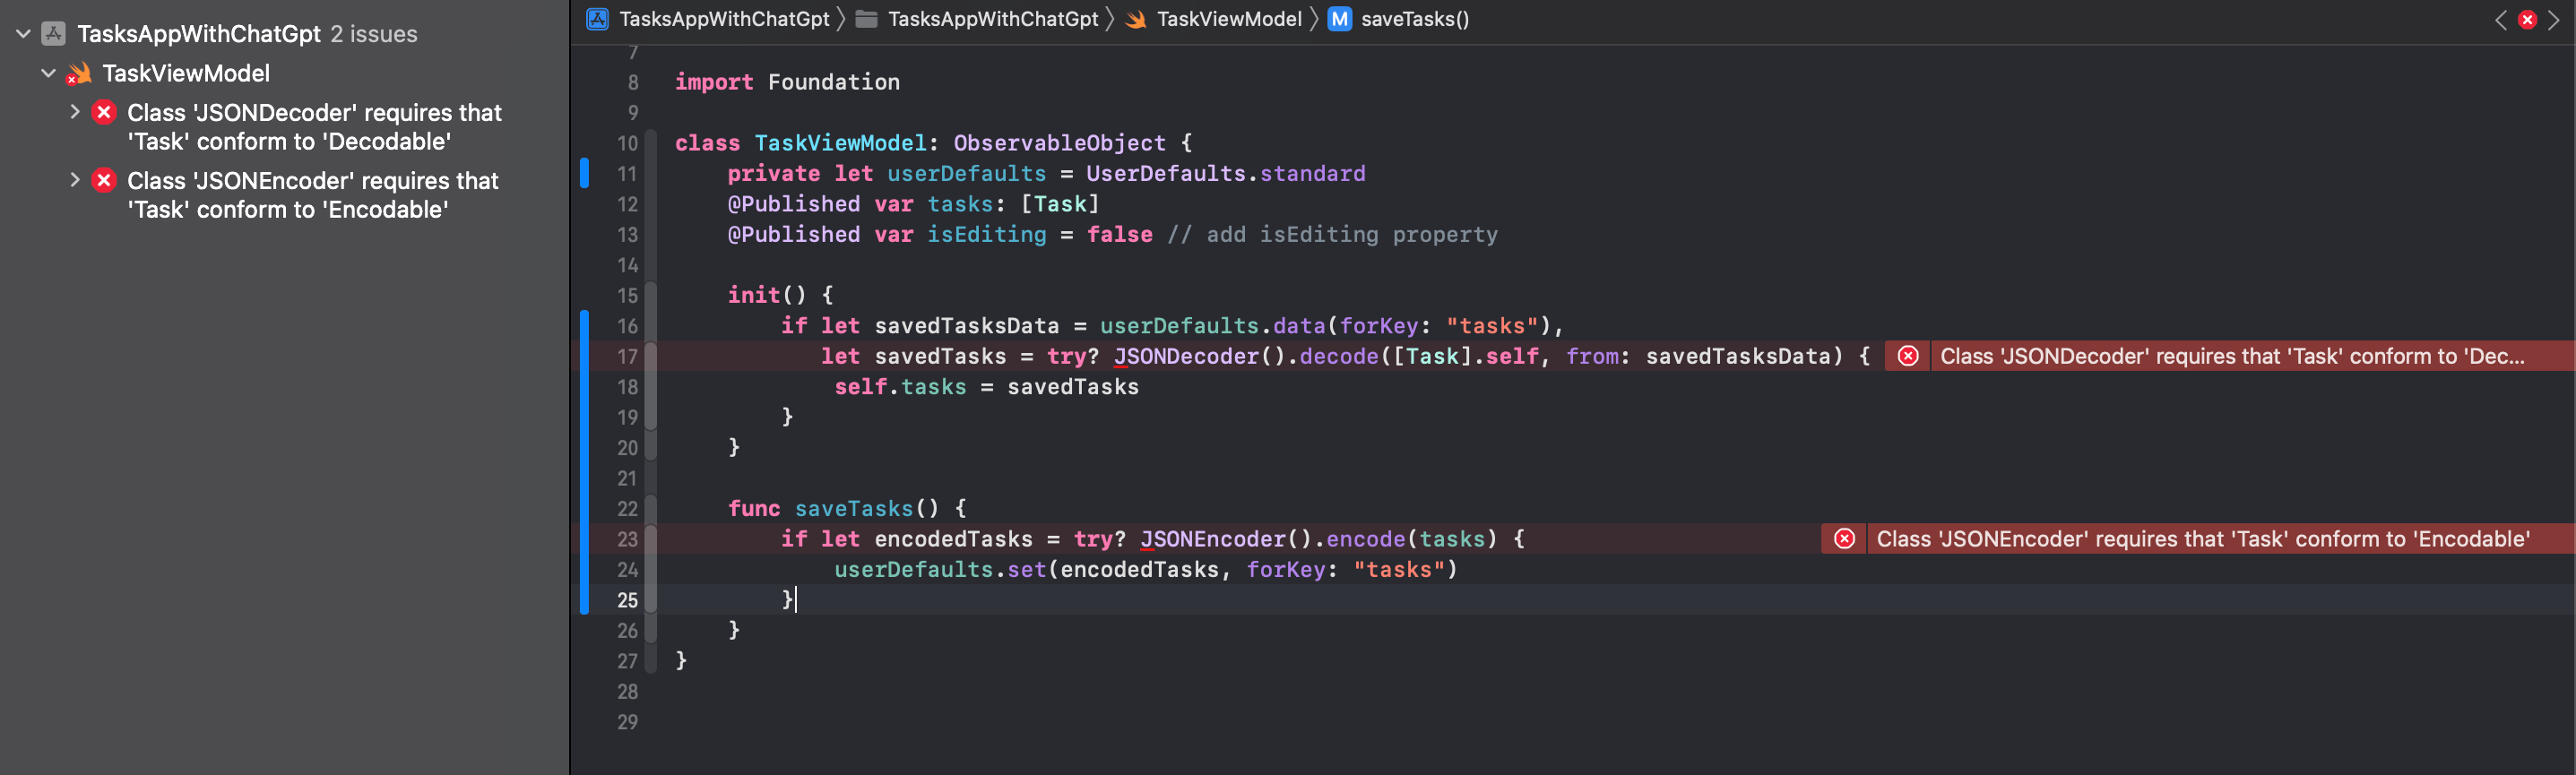Collapse the TaskViewModel file node
This screenshot has width=2576, height=775.
click(x=48, y=73)
